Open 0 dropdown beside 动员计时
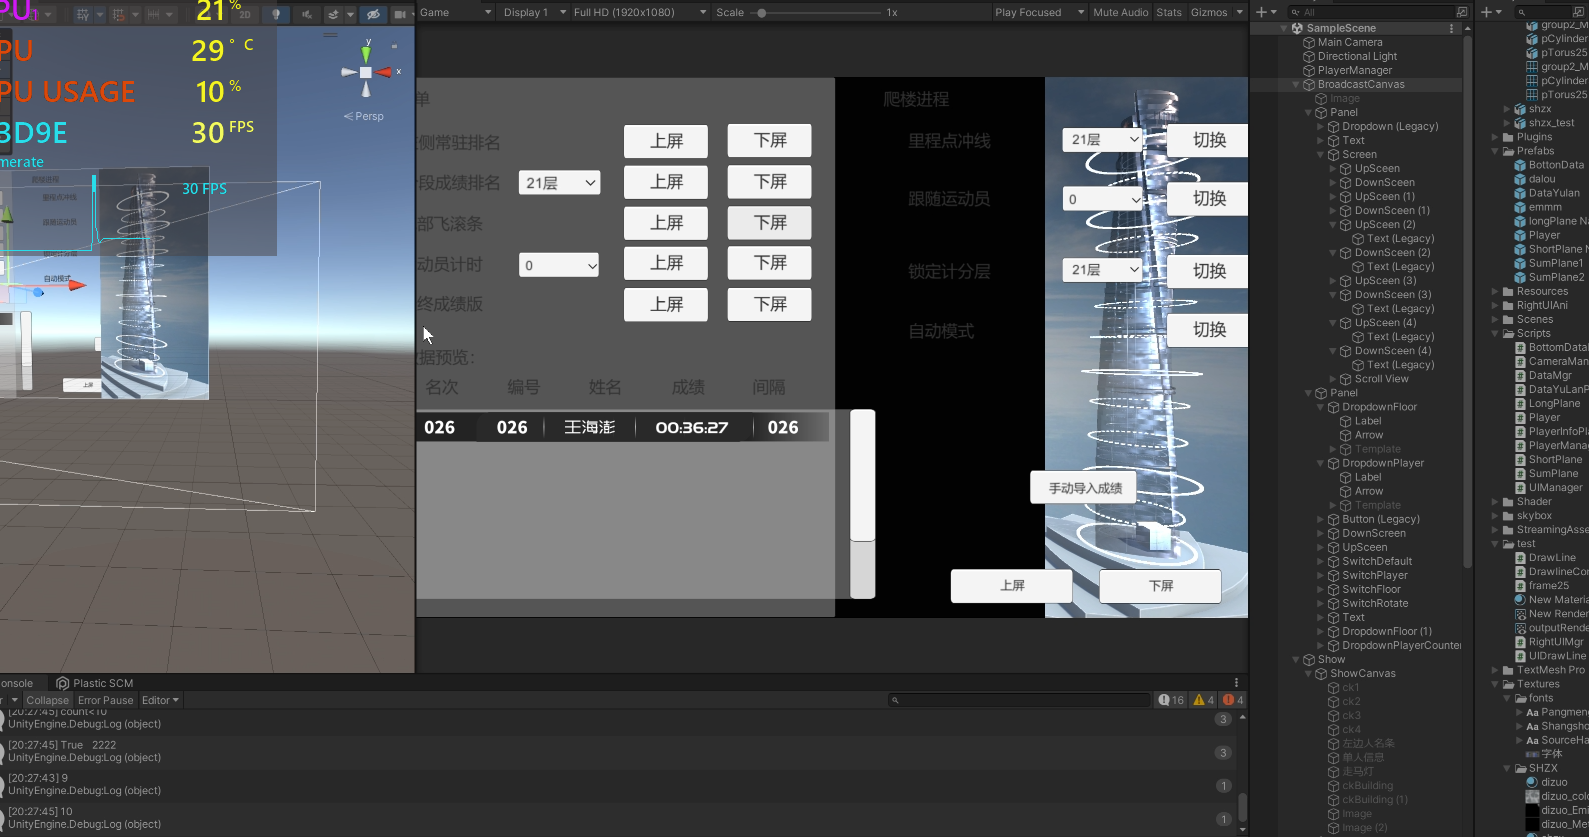1589x837 pixels. coord(559,265)
